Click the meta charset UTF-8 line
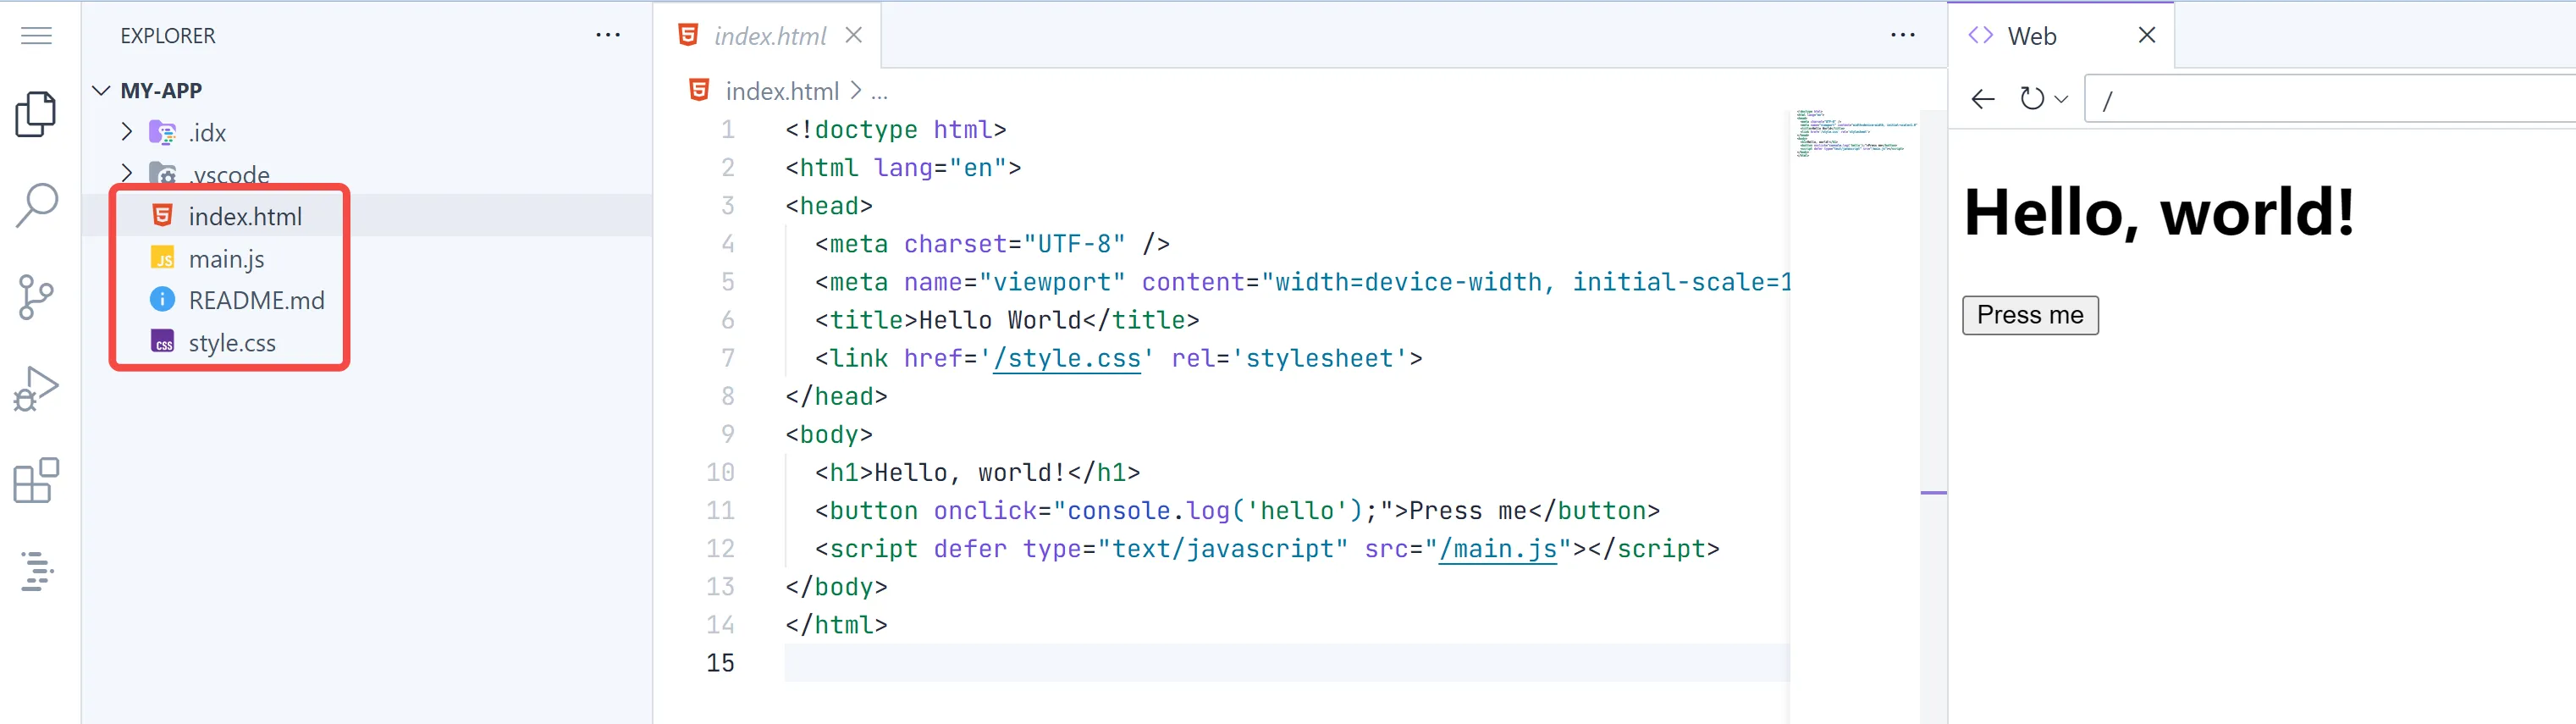The height and width of the screenshot is (724, 2576). coord(992,244)
